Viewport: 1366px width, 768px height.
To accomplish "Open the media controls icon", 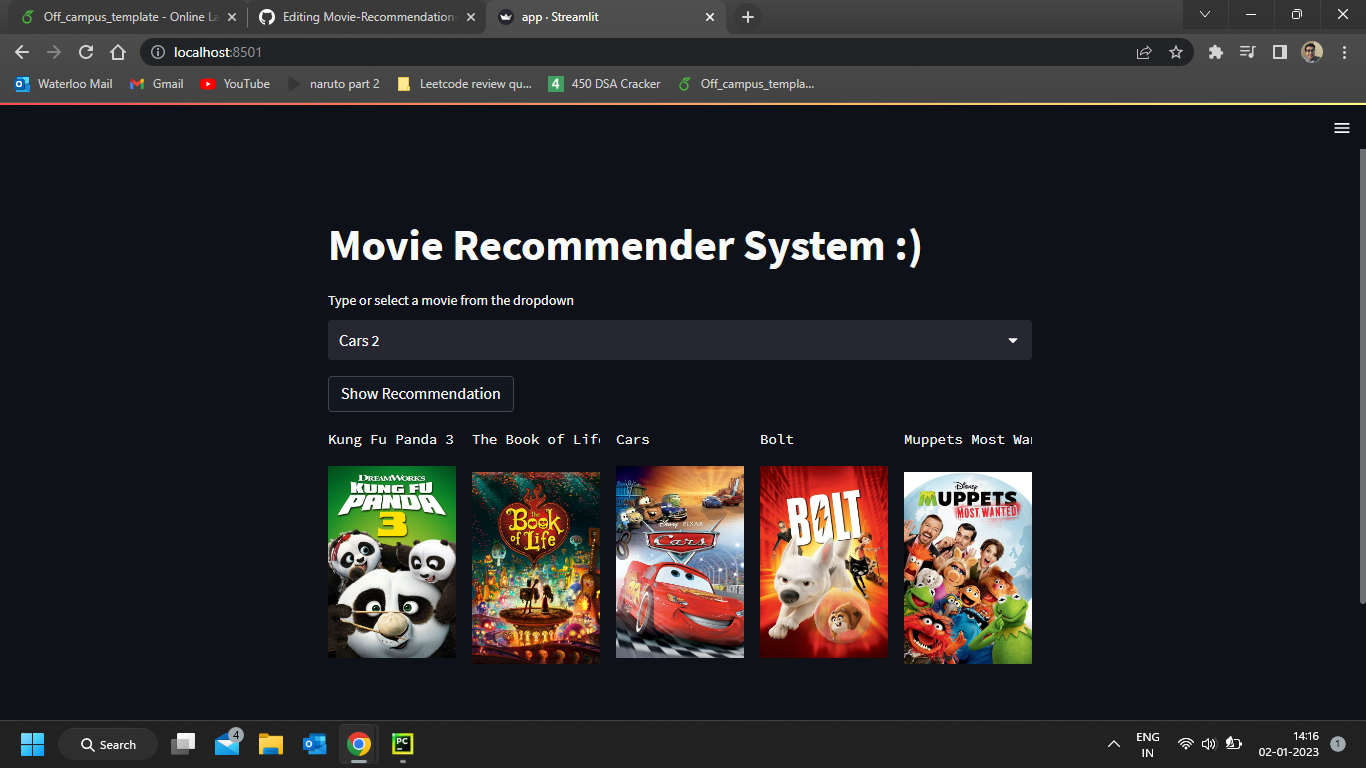I will 1247,52.
